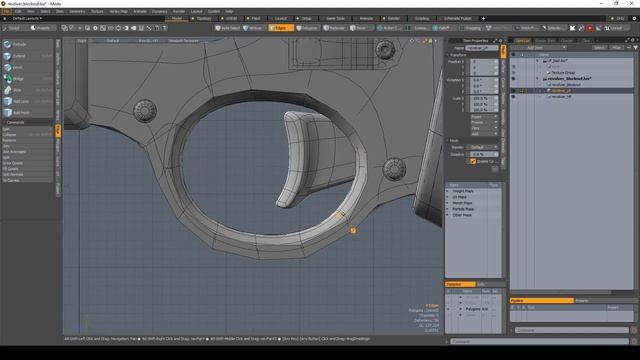Select the Slide tool
This screenshot has width=640, height=360.
(x=27, y=90)
